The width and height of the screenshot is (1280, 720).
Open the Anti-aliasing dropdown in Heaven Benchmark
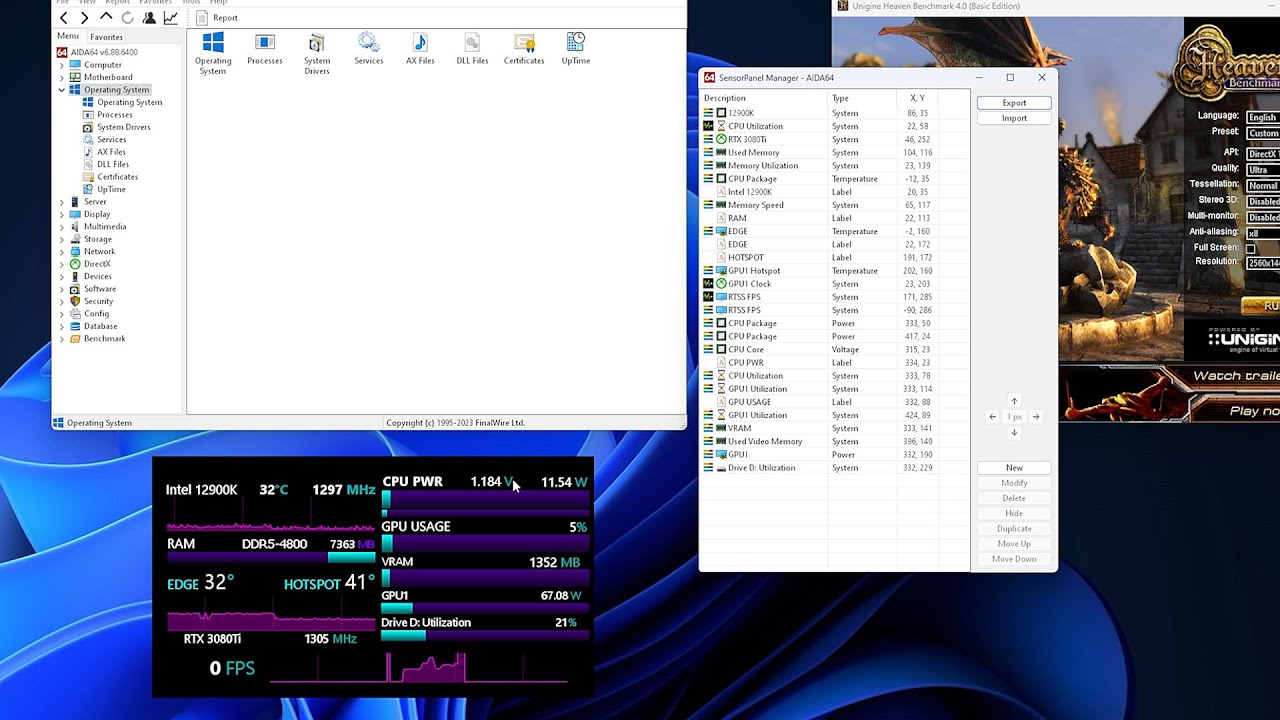tap(1262, 233)
